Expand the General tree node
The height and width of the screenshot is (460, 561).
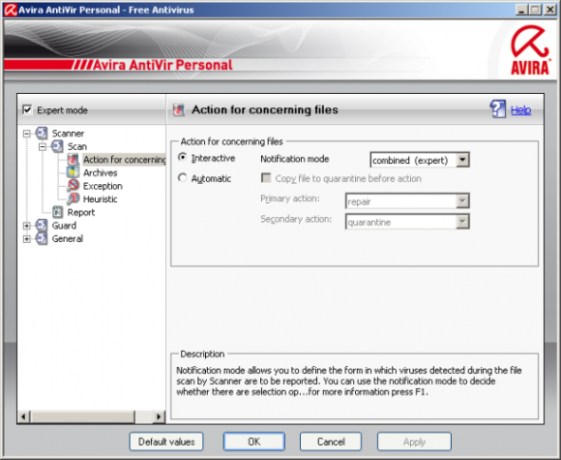[x=26, y=239]
